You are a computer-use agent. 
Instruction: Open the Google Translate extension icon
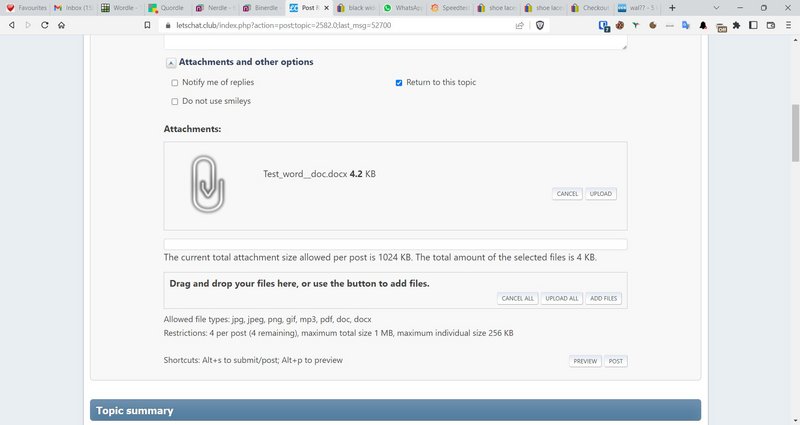point(686,25)
